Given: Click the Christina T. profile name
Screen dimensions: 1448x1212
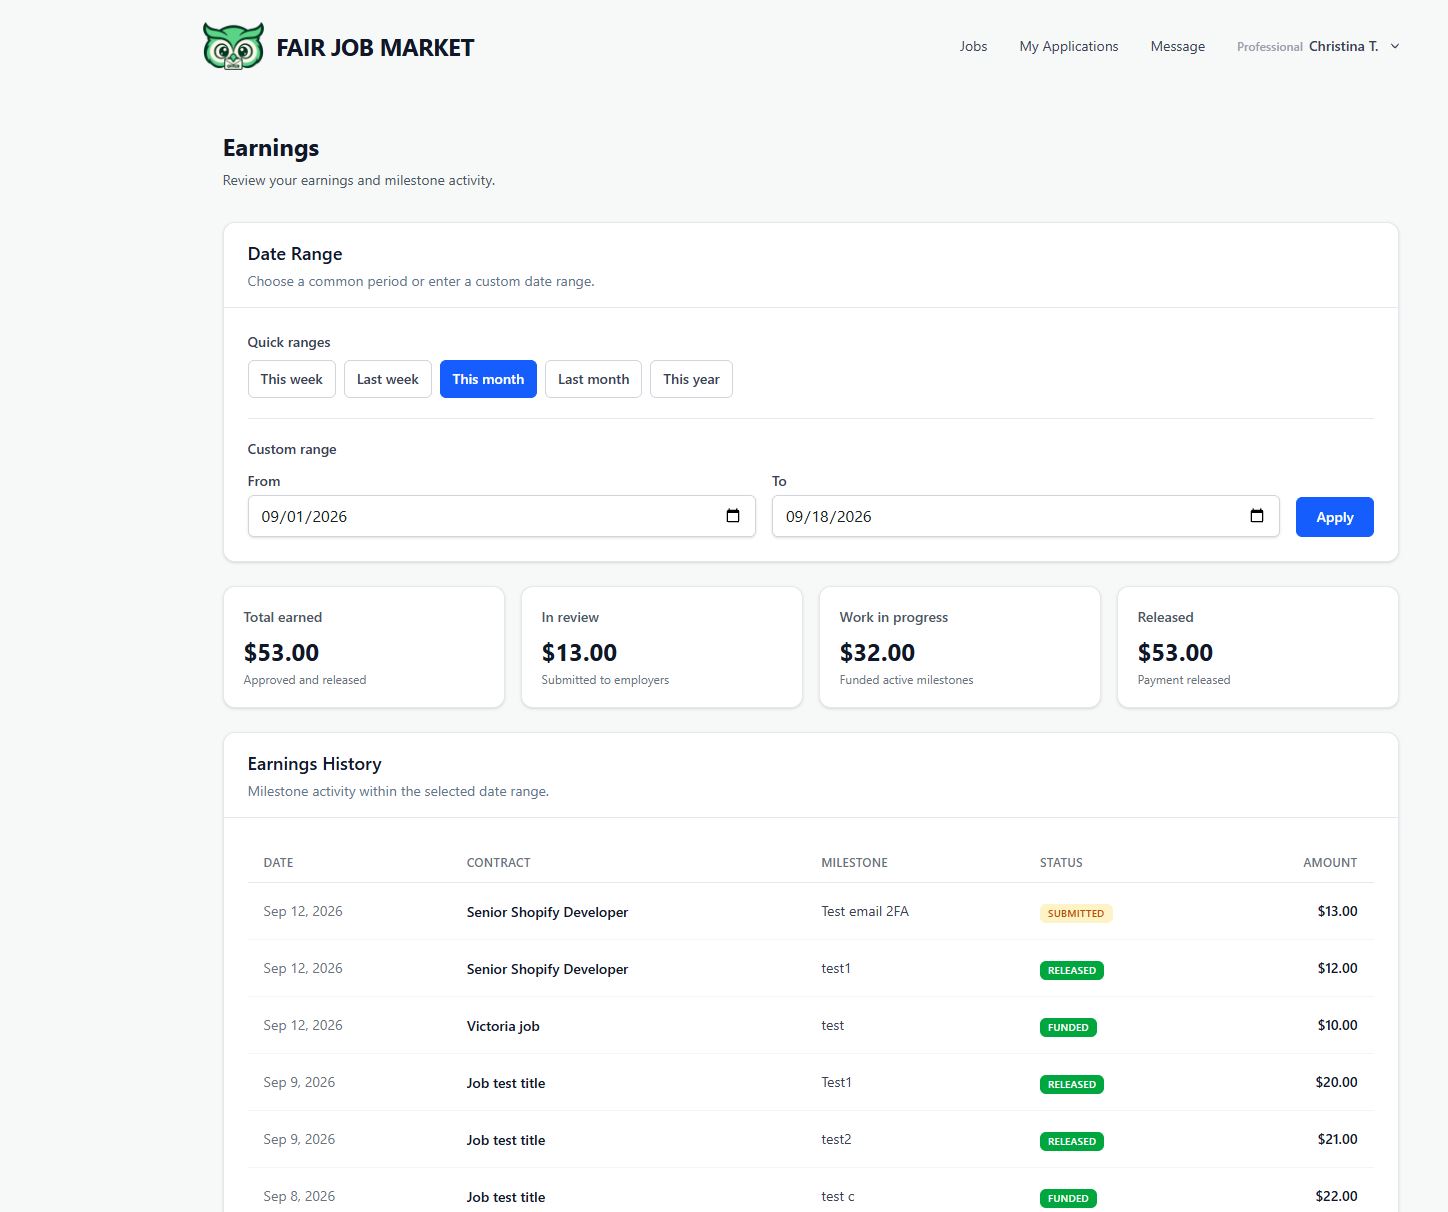Looking at the screenshot, I should 1343,46.
